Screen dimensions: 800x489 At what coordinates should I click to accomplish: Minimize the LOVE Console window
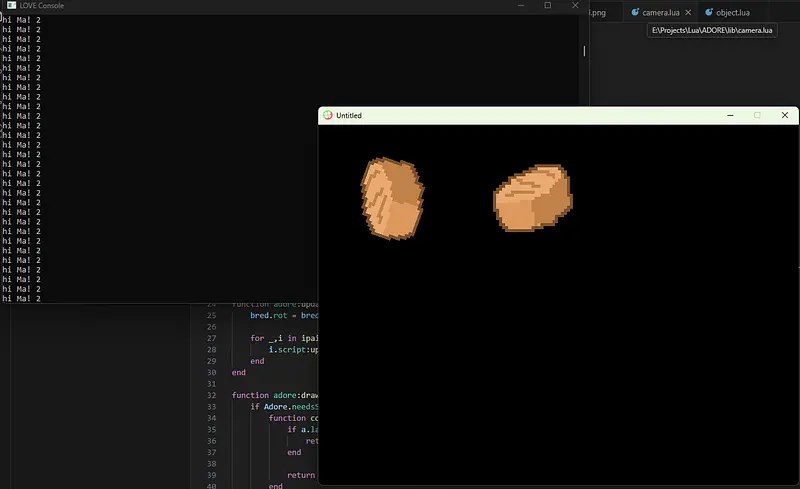pos(520,6)
